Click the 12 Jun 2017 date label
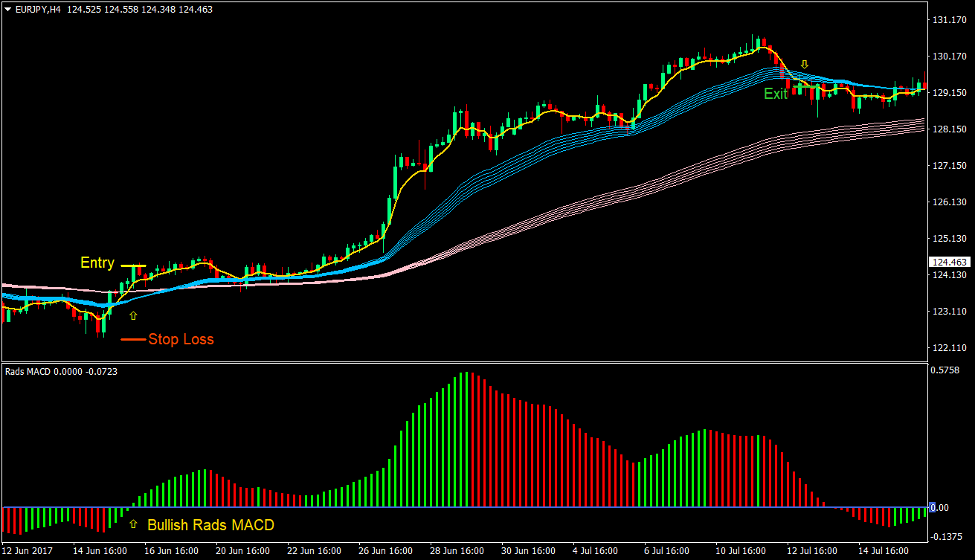 [x=27, y=551]
